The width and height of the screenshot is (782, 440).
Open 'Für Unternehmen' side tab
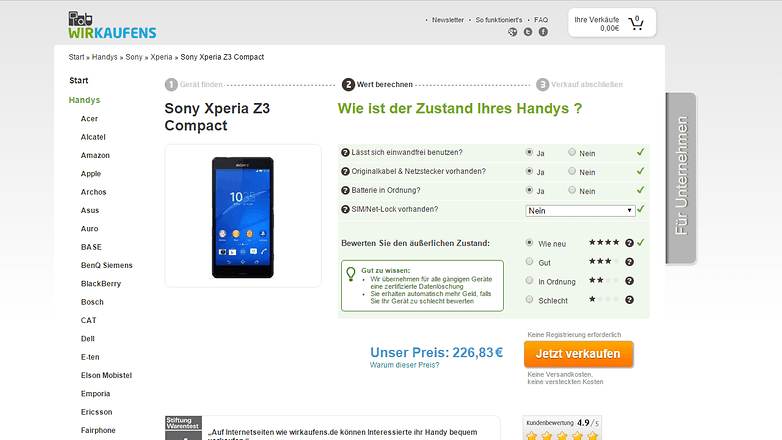tap(681, 178)
